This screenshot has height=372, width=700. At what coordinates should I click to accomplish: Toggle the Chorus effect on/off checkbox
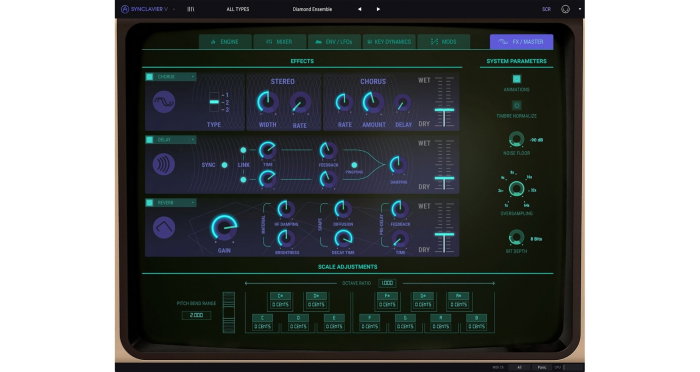coord(150,77)
